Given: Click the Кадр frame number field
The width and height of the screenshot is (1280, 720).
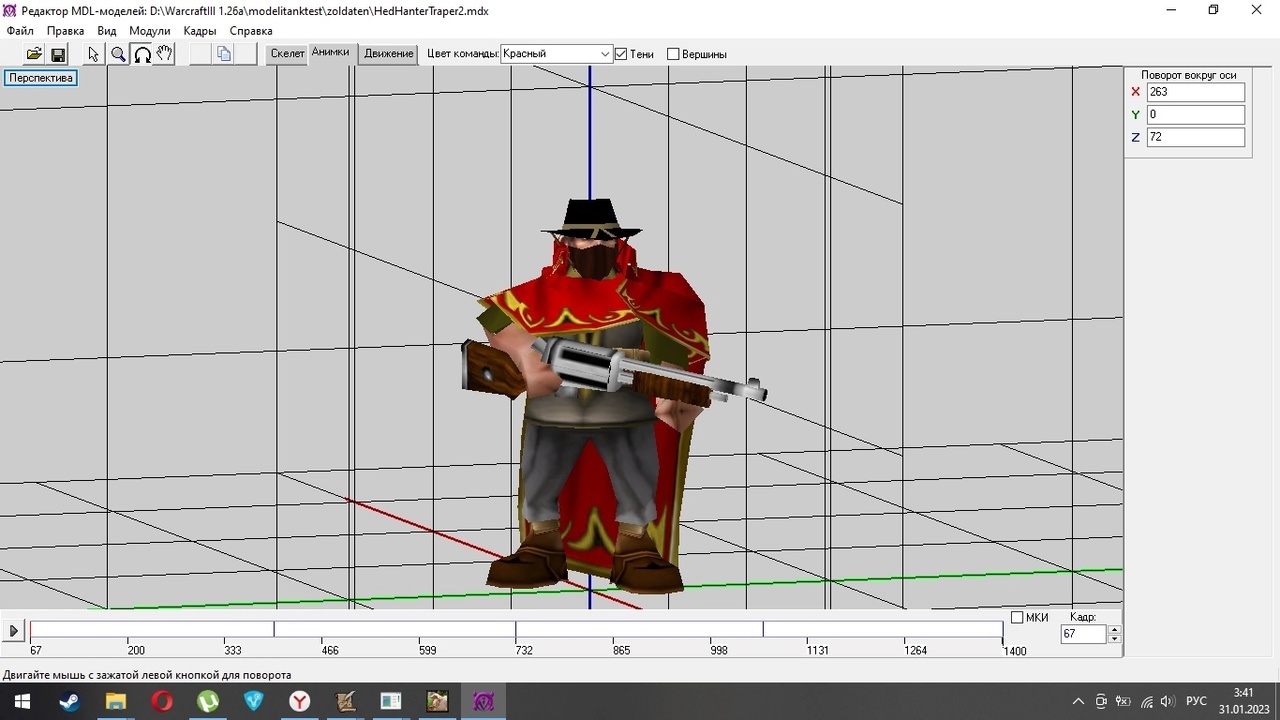Looking at the screenshot, I should click(1084, 634).
